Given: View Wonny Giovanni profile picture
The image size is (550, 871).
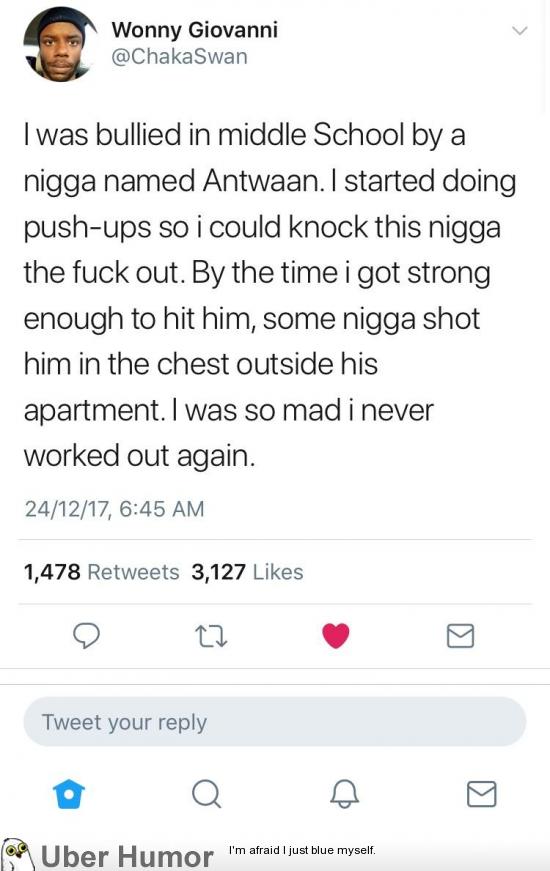Looking at the screenshot, I should tap(61, 44).
